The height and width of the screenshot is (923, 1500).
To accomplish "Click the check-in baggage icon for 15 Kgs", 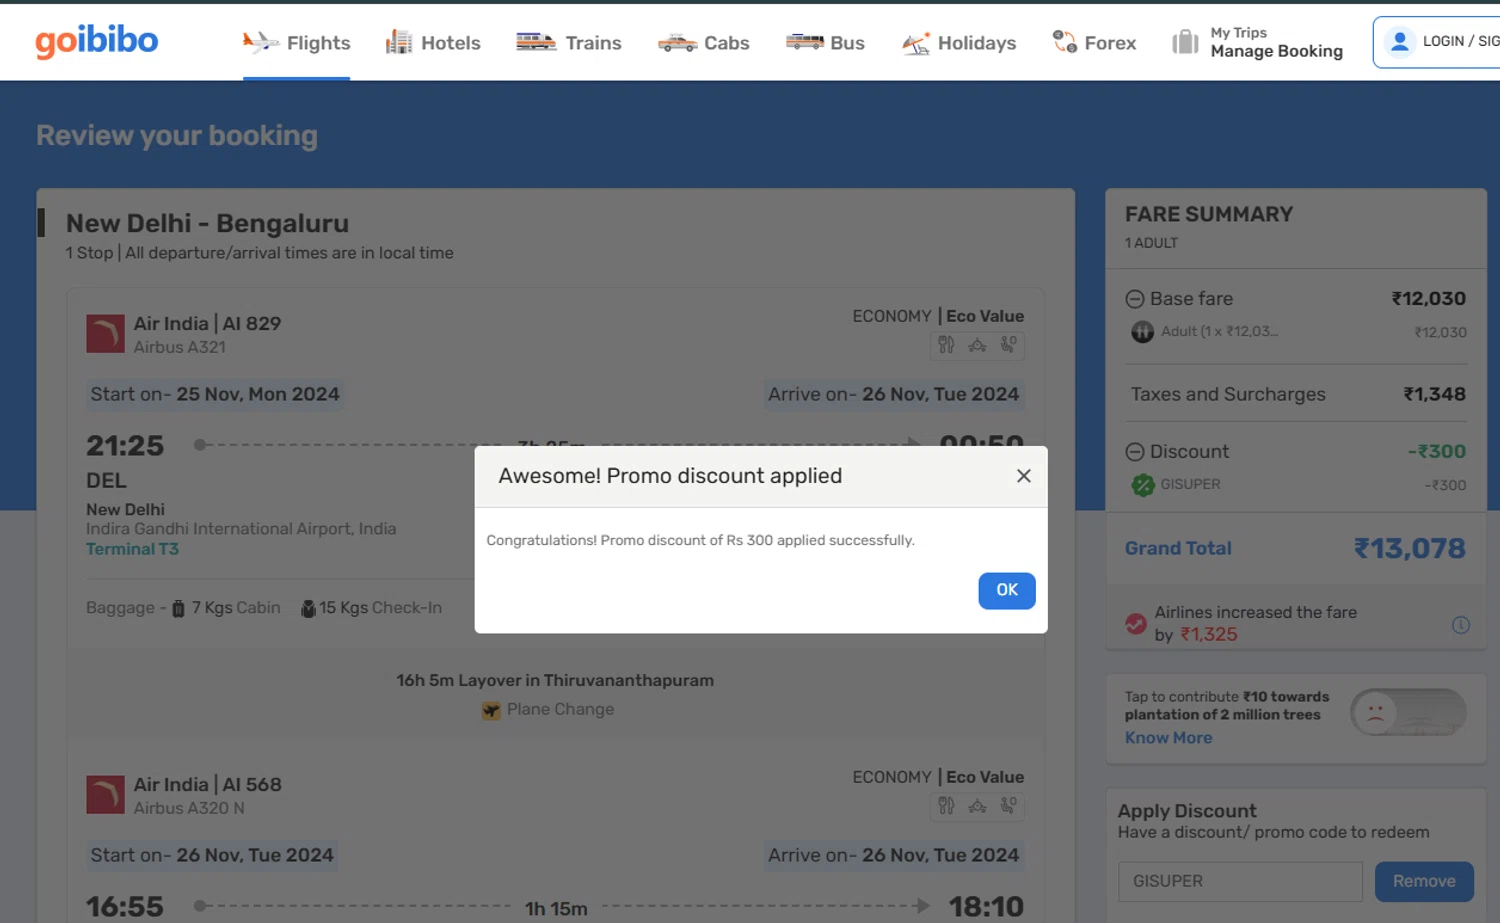I will point(308,608).
